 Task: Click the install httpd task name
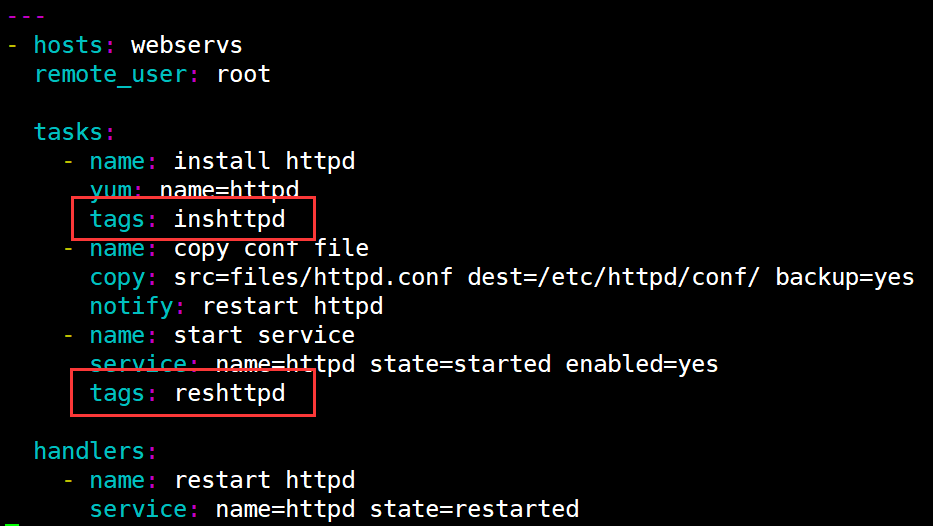(x=264, y=161)
